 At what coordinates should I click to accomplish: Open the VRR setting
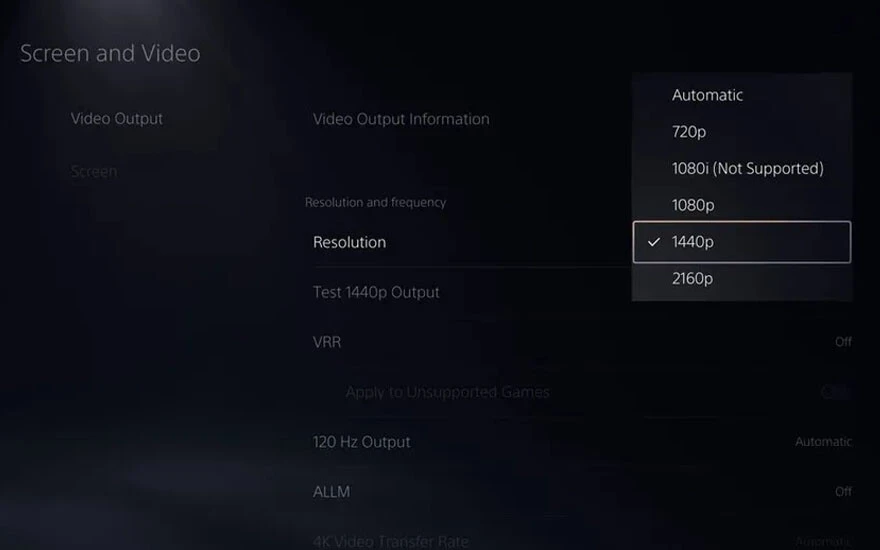pos(327,342)
